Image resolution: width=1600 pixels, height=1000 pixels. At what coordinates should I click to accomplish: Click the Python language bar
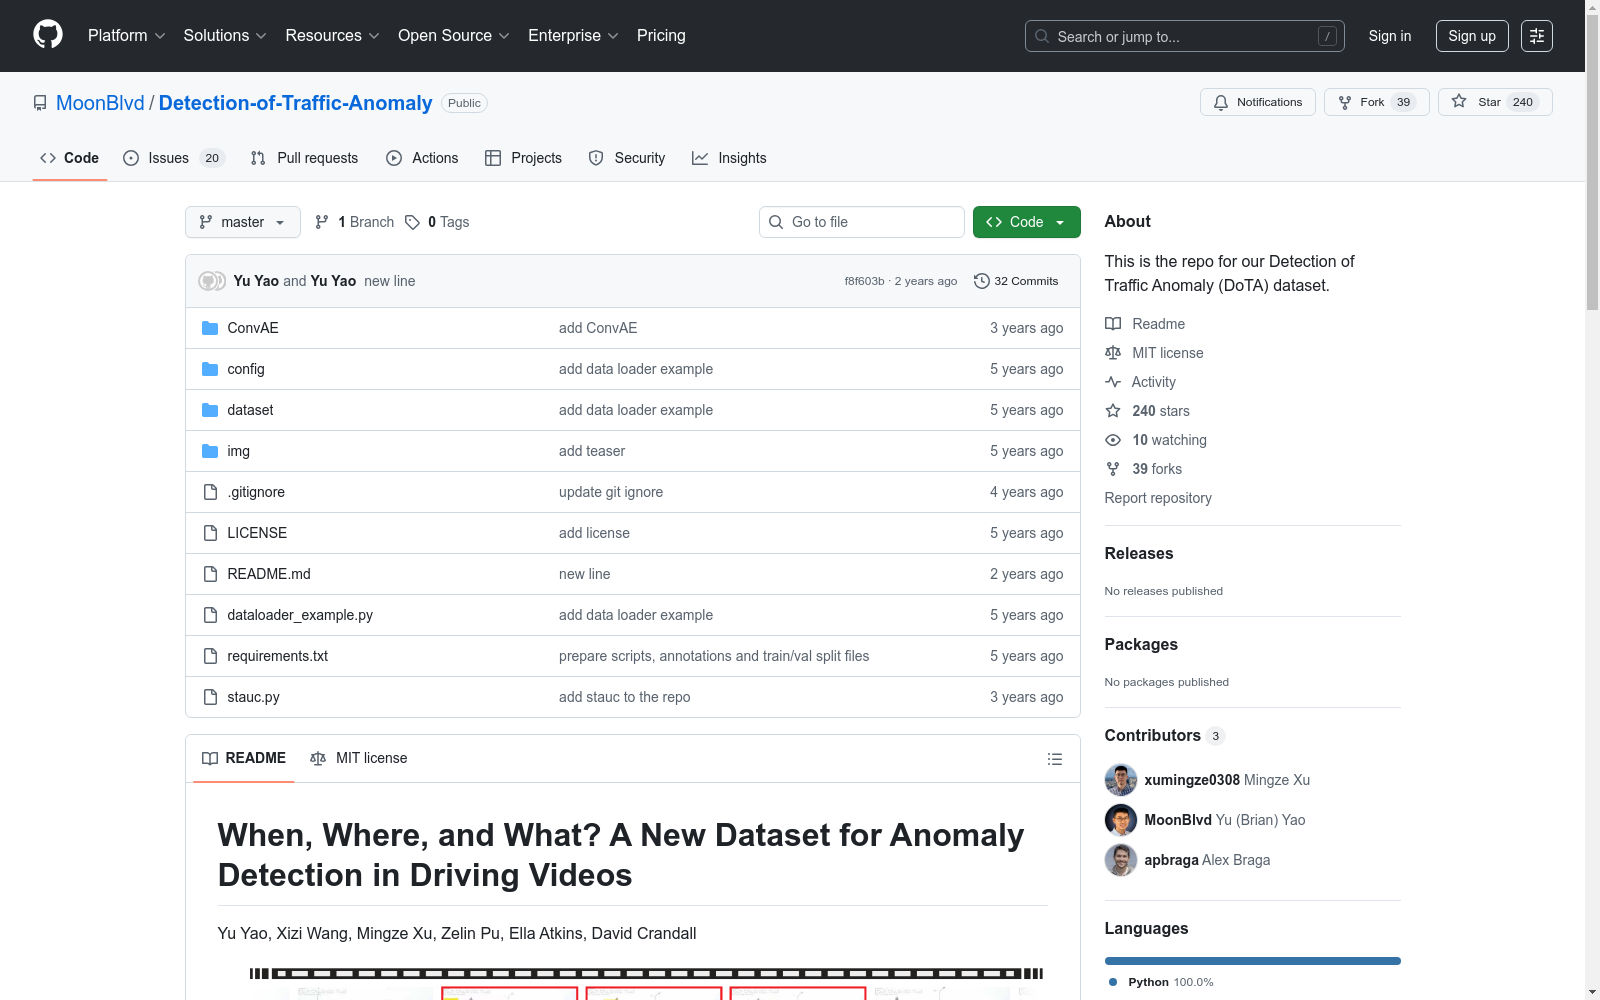coord(1253,961)
